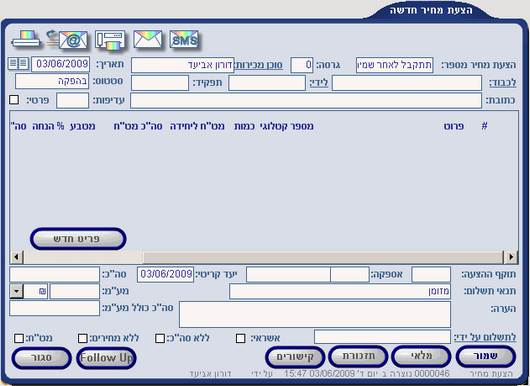Click the % הנחה column header
530x386 pixels.
coord(48,126)
